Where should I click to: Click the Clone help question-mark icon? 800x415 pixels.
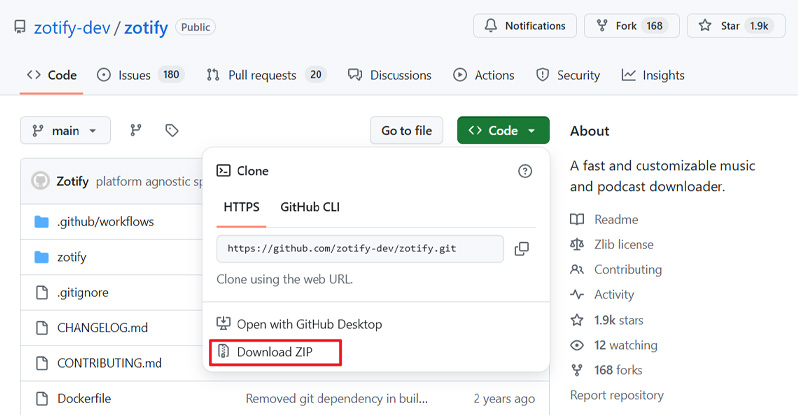click(524, 171)
